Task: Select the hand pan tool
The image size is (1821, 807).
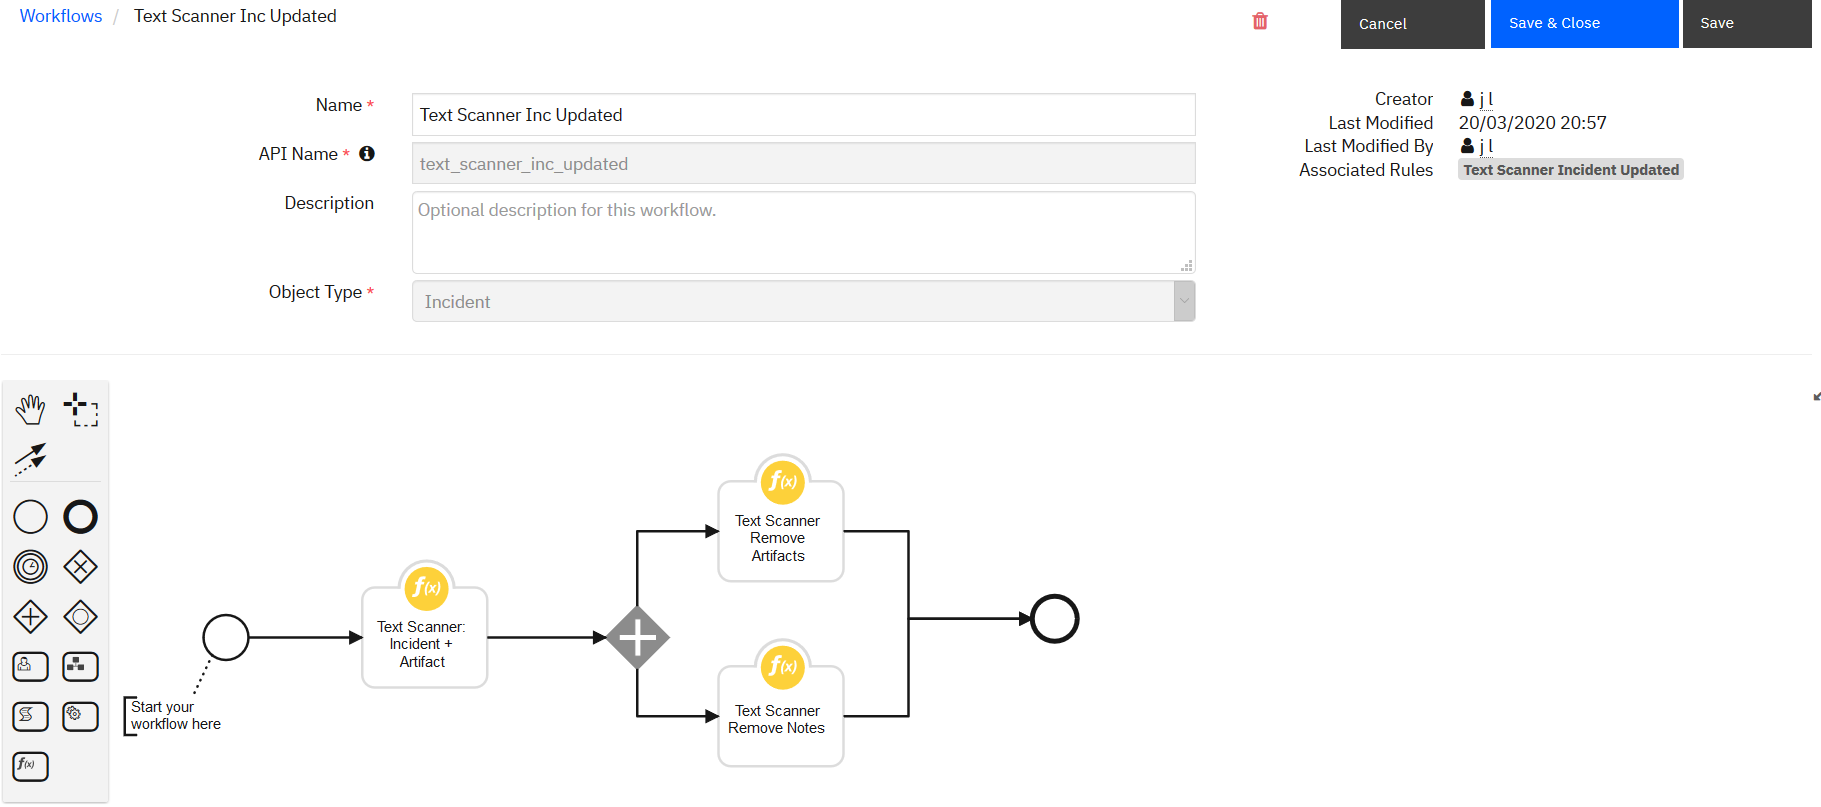Action: click(x=30, y=409)
